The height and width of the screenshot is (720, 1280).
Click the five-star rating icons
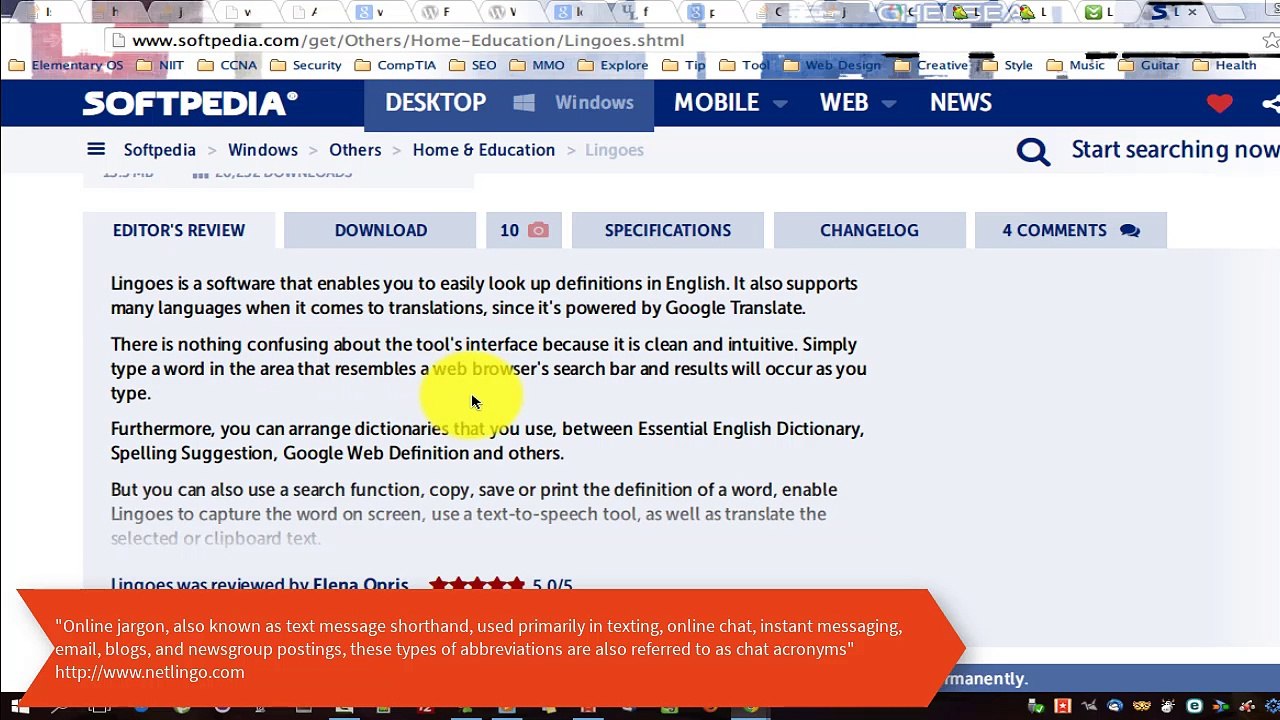point(476,585)
